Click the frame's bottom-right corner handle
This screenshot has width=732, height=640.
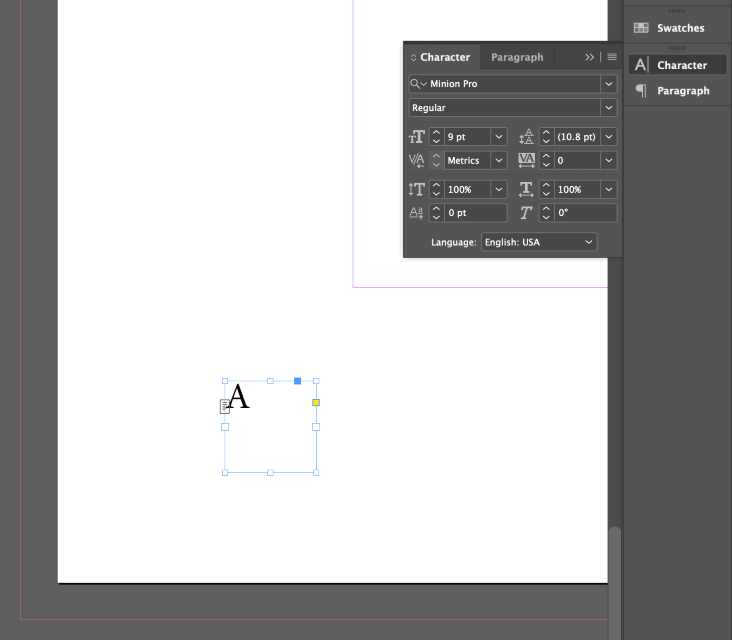316,472
